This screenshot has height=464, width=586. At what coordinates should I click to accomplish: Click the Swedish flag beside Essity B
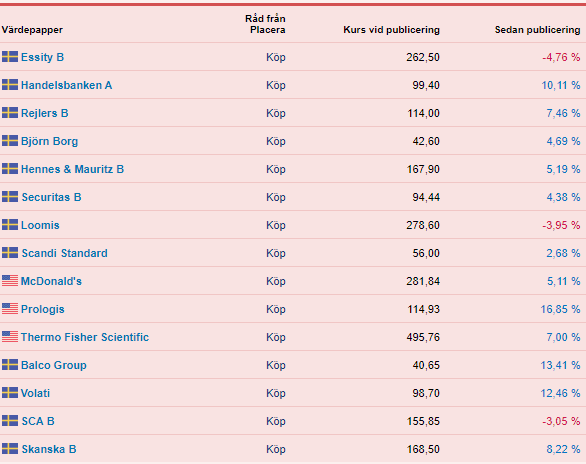10,57
